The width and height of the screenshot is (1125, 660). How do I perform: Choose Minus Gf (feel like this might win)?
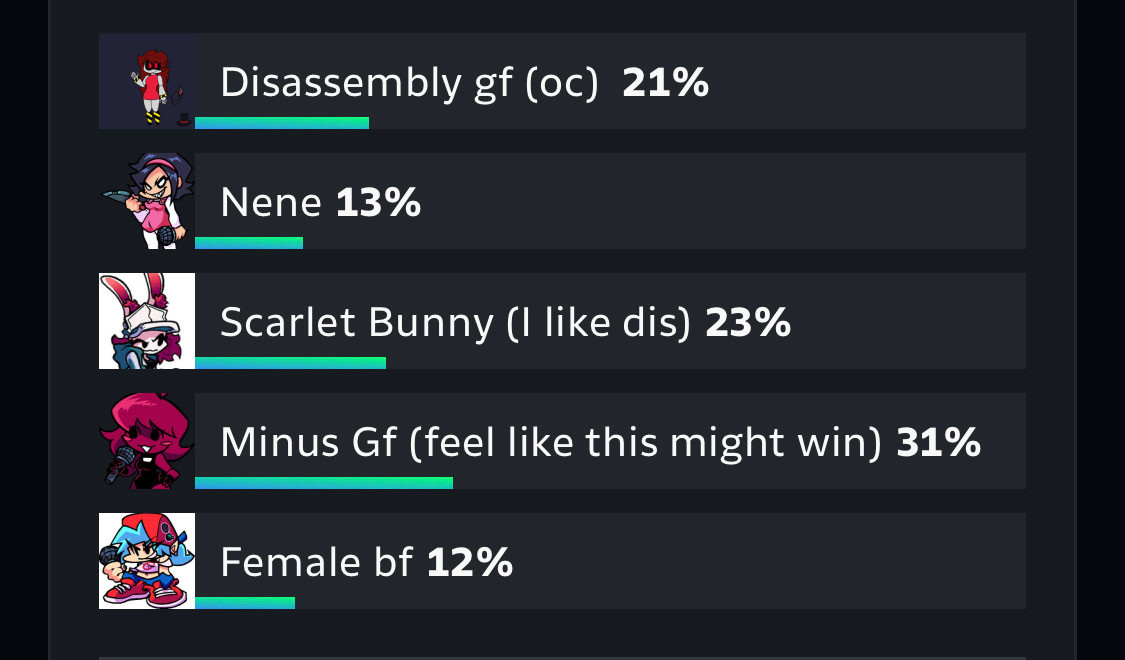550,443
